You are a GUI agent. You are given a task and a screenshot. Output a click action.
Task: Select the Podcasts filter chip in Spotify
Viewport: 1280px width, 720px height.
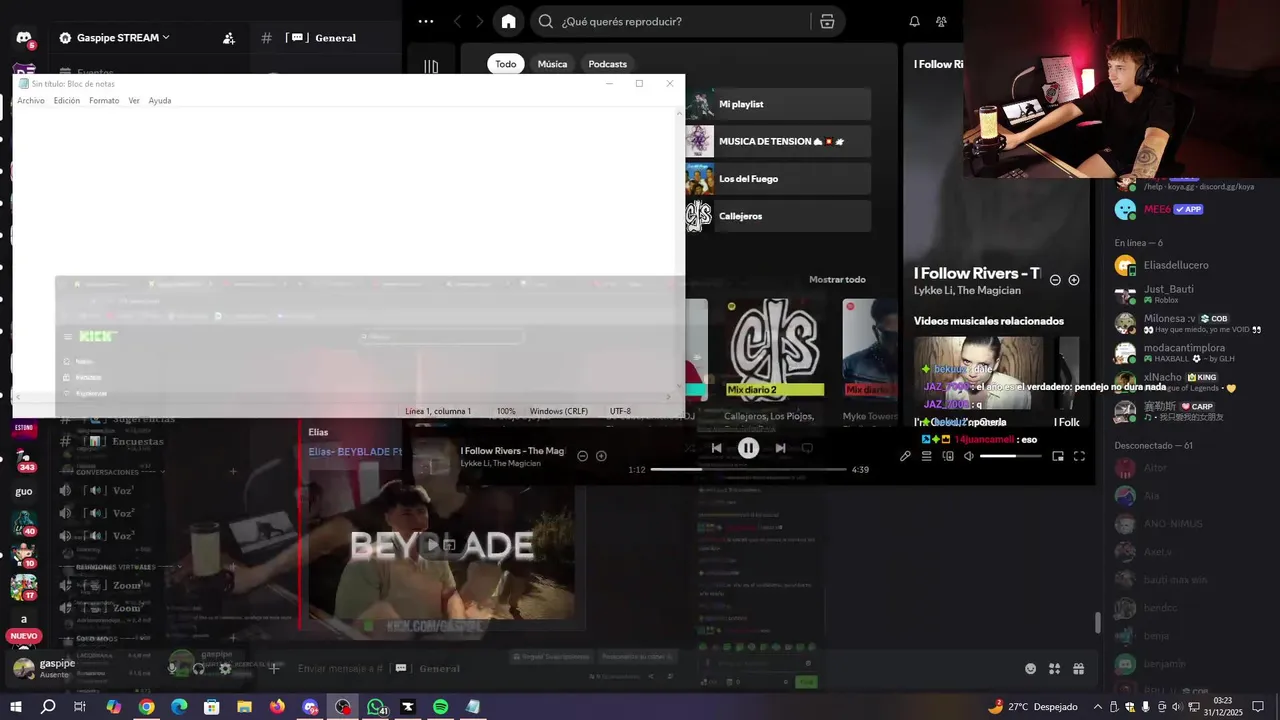pyautogui.click(x=608, y=64)
